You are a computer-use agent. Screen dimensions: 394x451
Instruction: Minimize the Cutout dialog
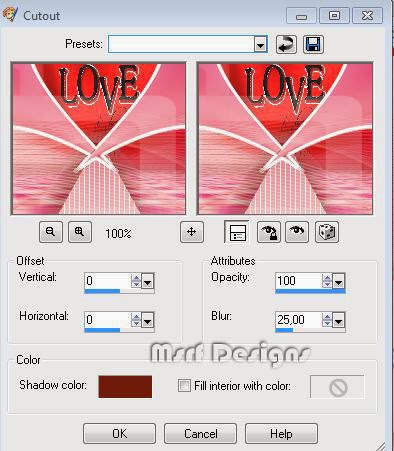point(301,16)
